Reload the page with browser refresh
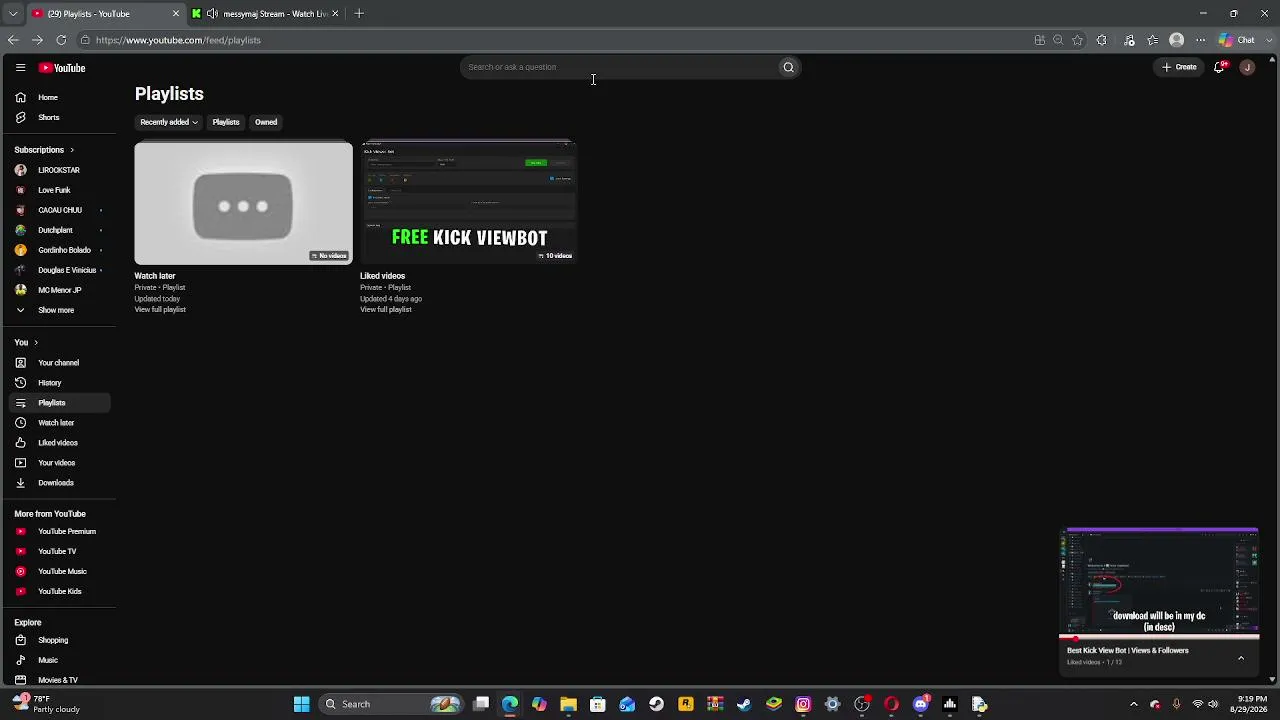 [x=61, y=40]
